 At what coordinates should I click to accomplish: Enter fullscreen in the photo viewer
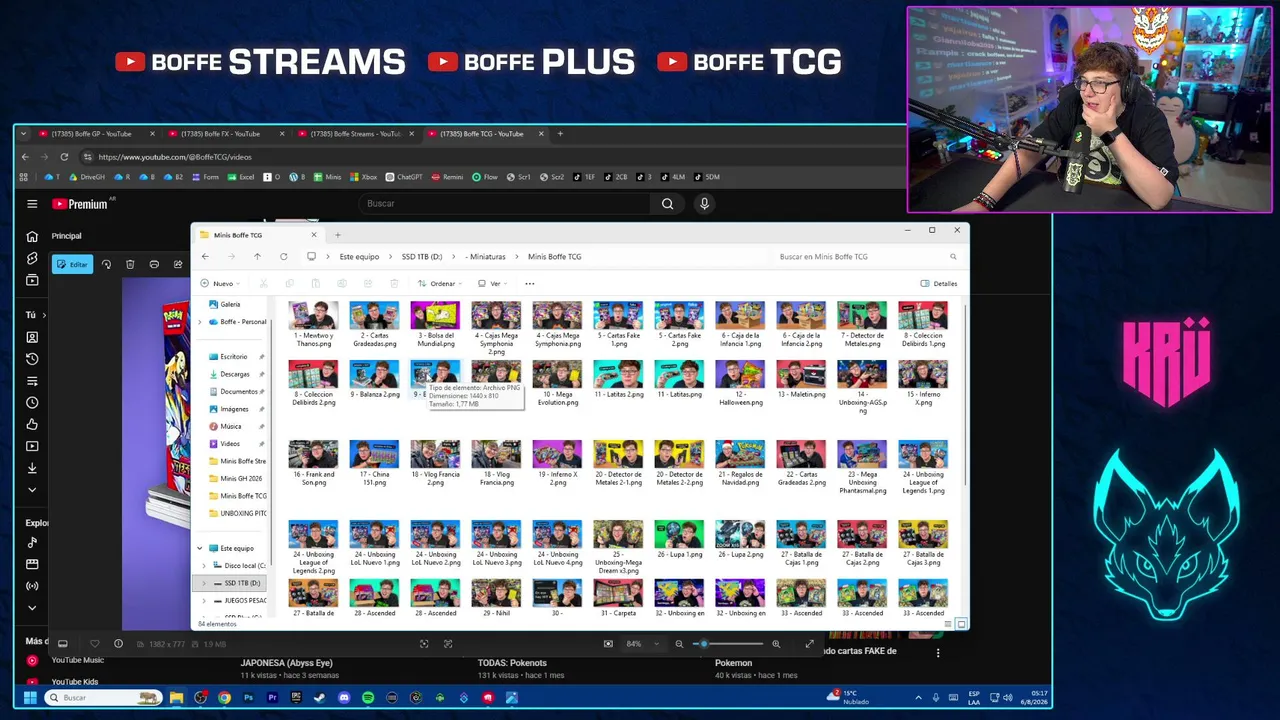click(x=809, y=644)
